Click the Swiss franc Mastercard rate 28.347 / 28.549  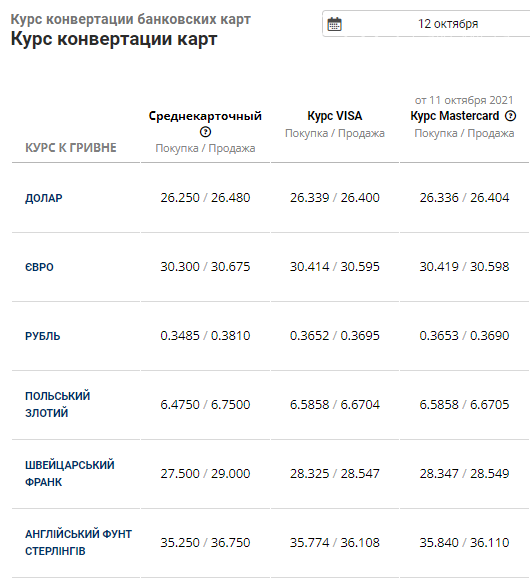click(x=464, y=473)
